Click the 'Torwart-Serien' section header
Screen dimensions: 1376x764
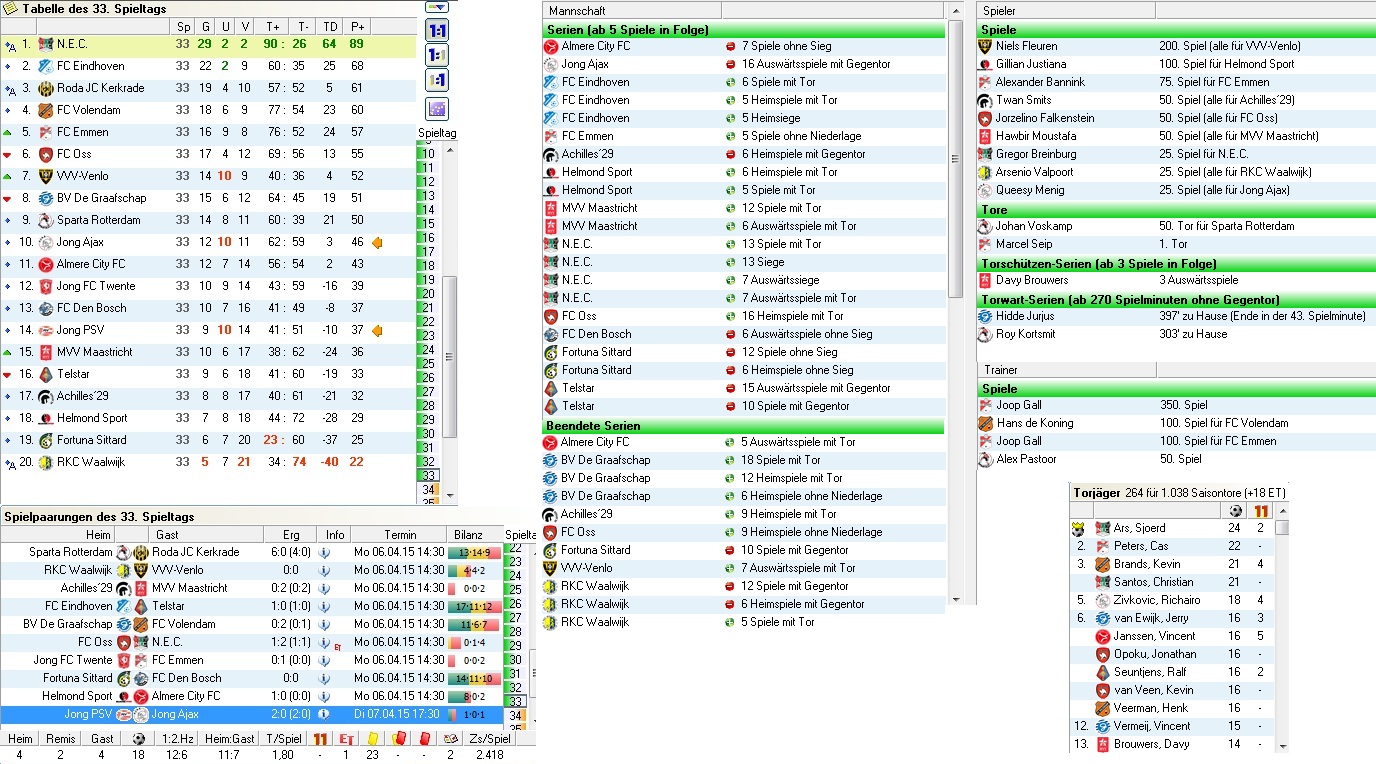click(1176, 300)
